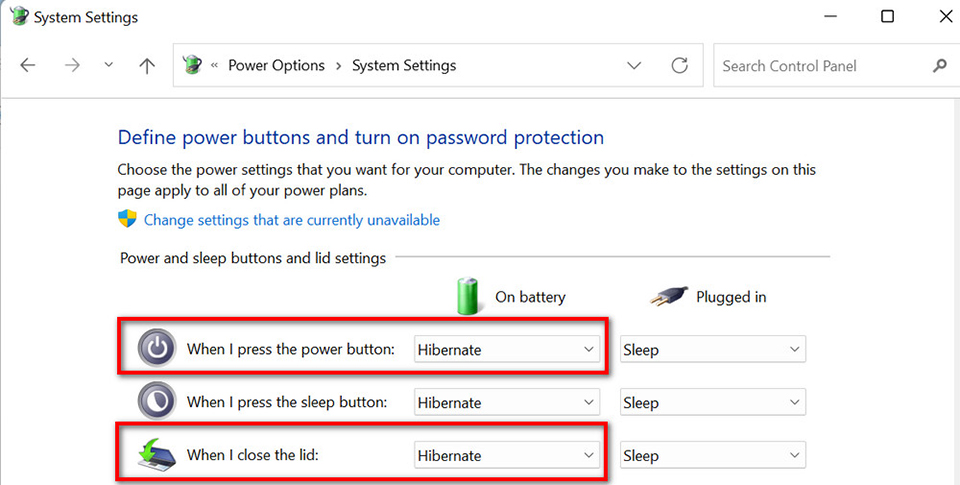
Task: Click the search magnifier icon
Action: (939, 66)
